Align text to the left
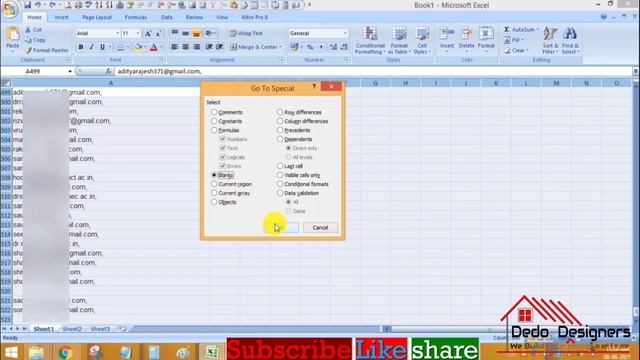The width and height of the screenshot is (640, 360). (x=174, y=47)
